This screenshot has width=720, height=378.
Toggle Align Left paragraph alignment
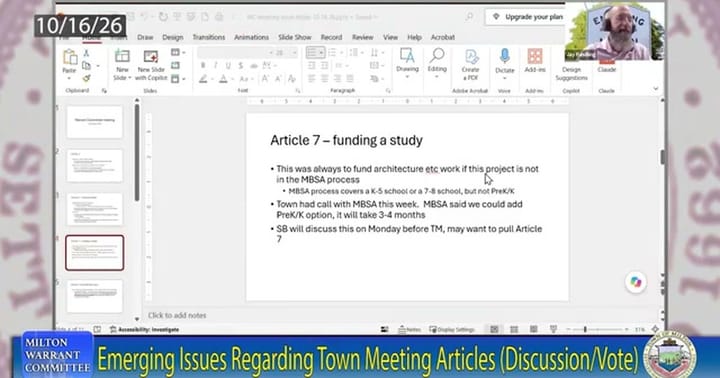pyautogui.click(x=312, y=79)
